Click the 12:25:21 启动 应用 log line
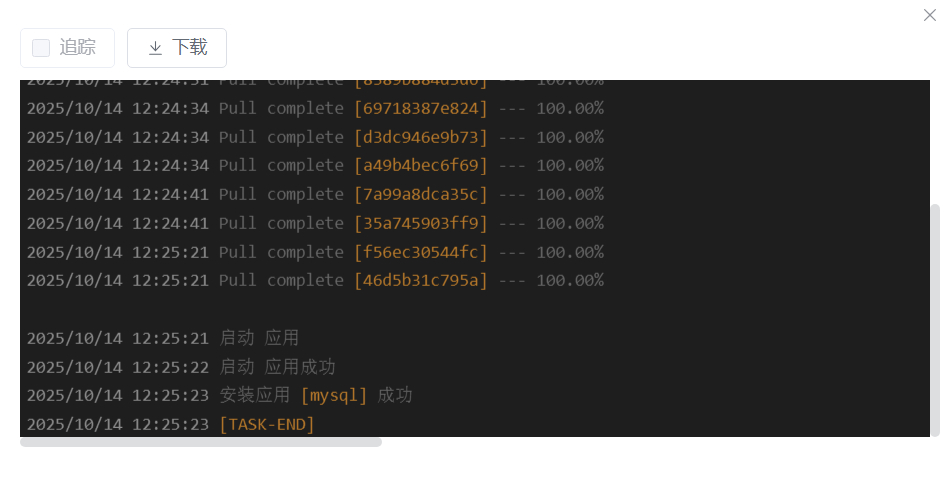950x479 pixels. [162, 338]
